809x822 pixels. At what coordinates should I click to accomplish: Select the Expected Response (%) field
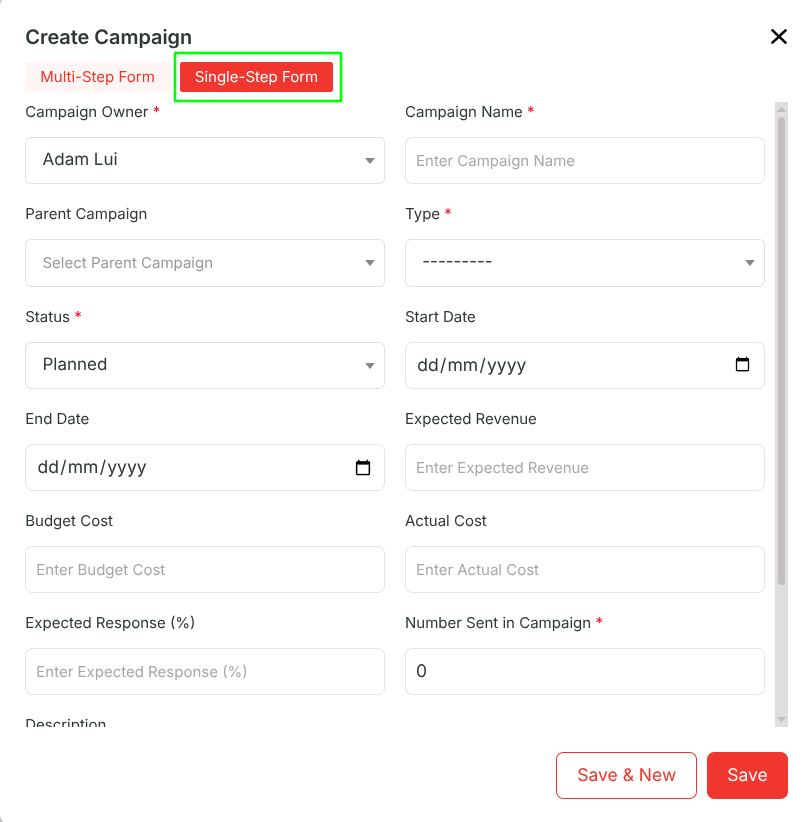[x=205, y=672]
